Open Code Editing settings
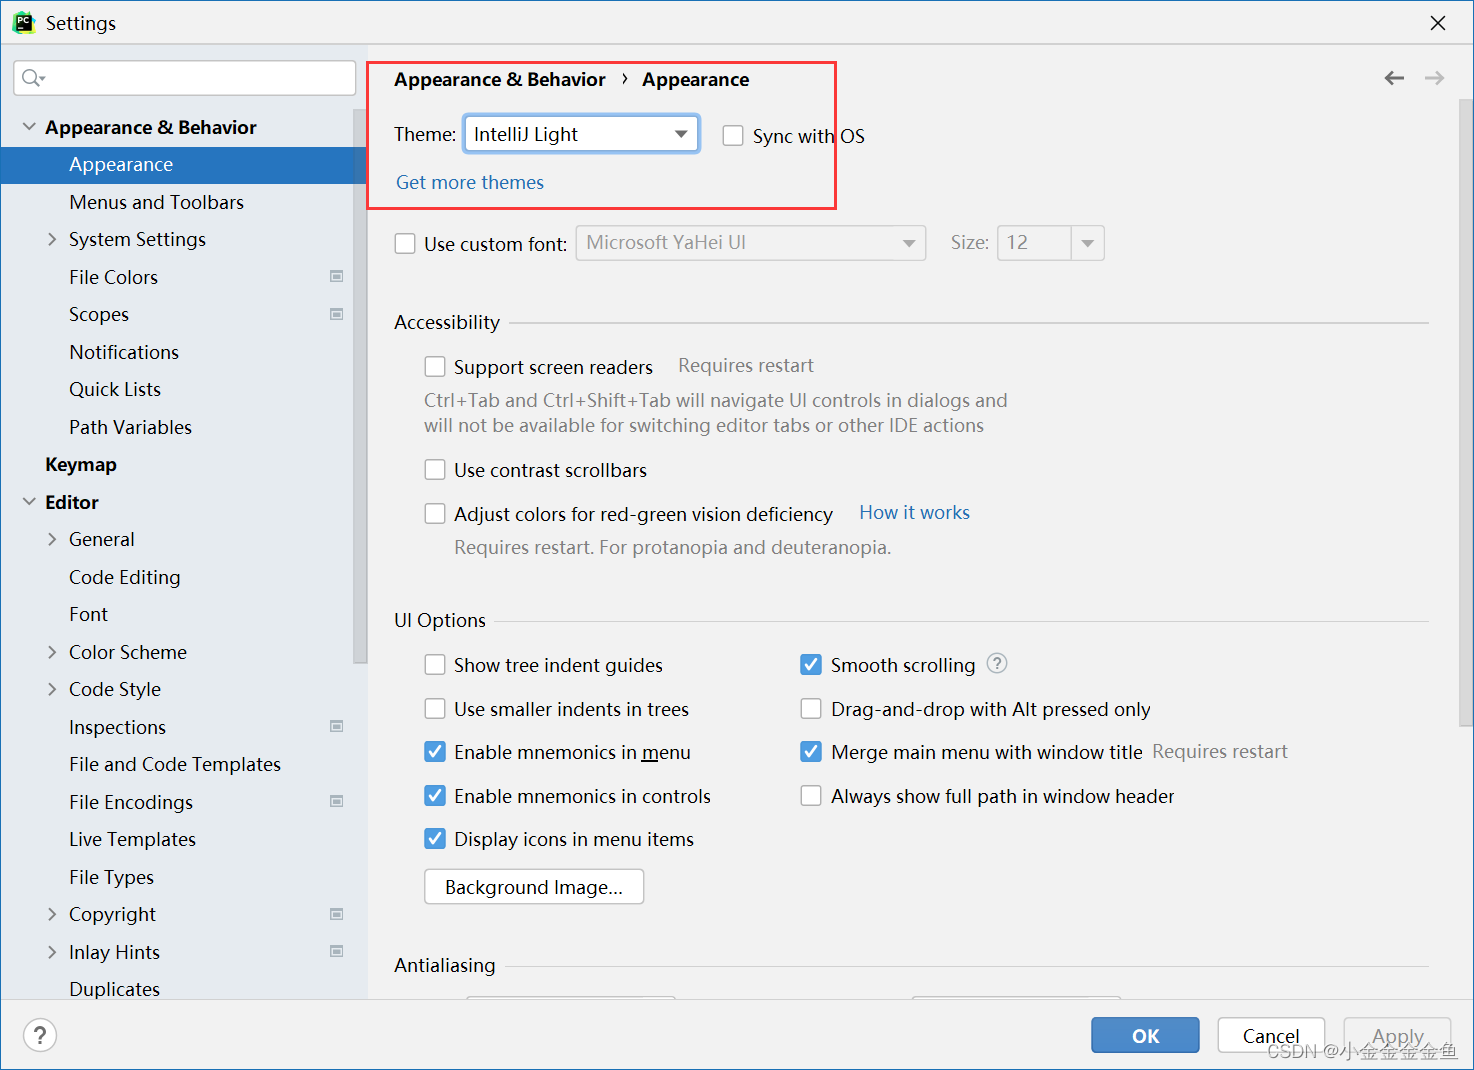The height and width of the screenshot is (1070, 1474). [x=125, y=577]
